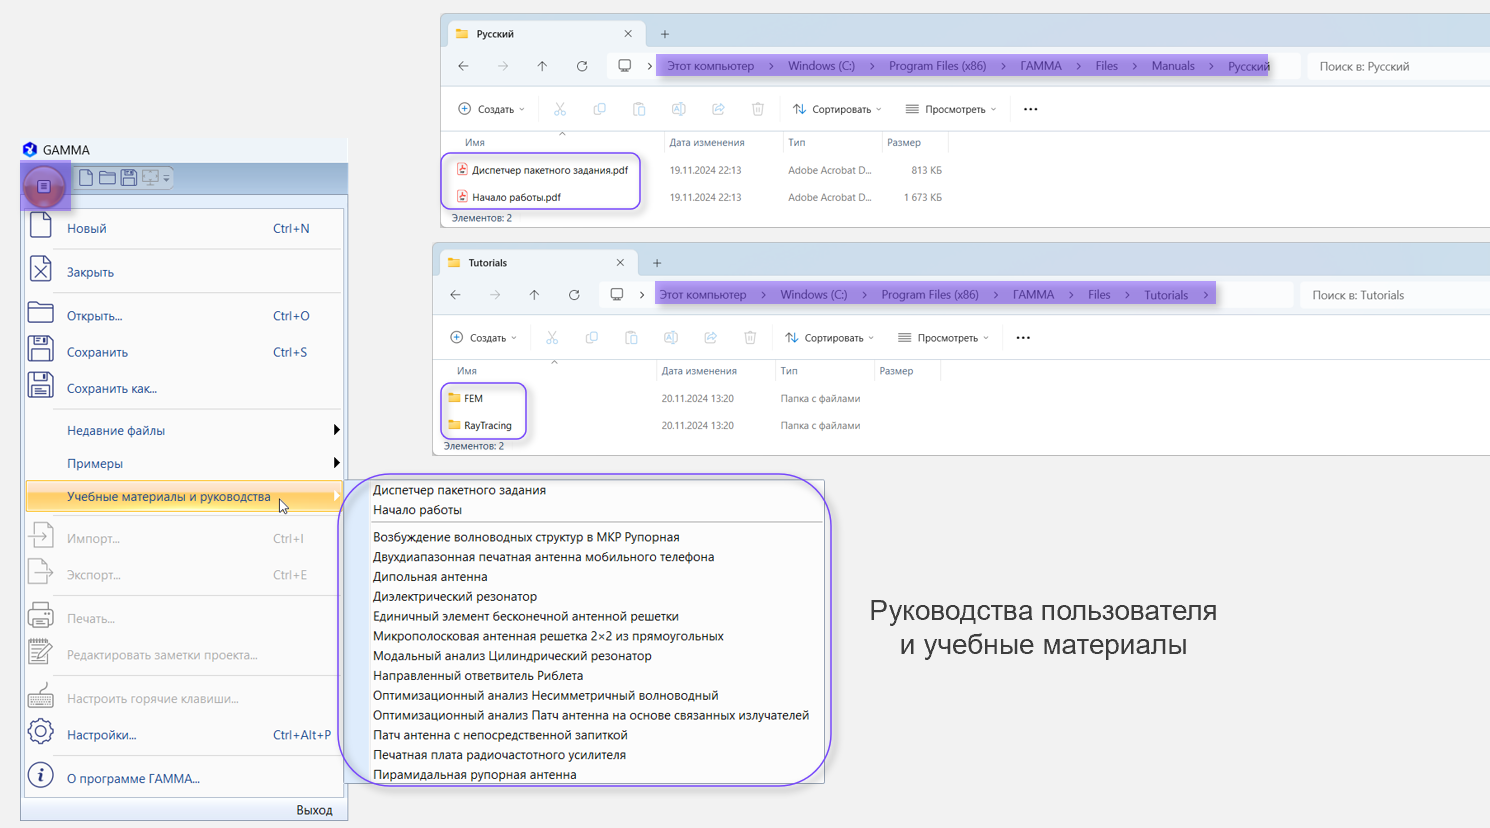Click the info icon for О программе ГАММА
1490x828 pixels.
40,776
